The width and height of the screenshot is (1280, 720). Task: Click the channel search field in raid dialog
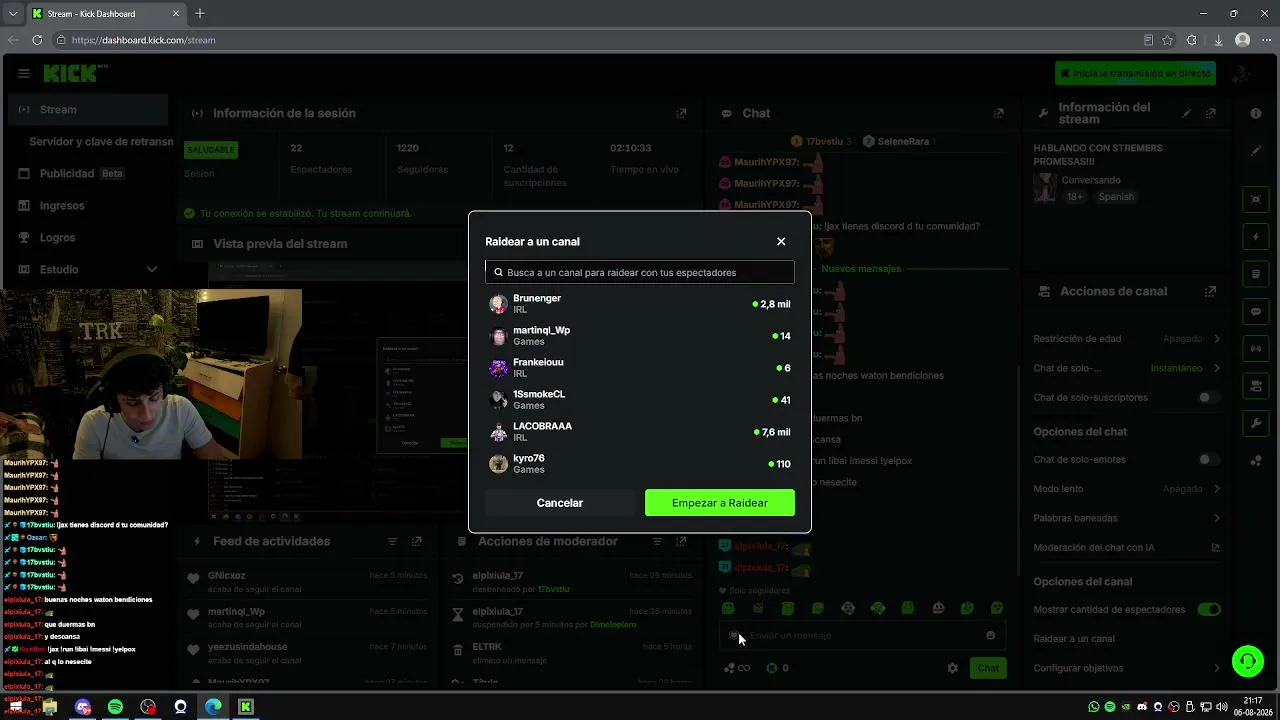click(640, 272)
